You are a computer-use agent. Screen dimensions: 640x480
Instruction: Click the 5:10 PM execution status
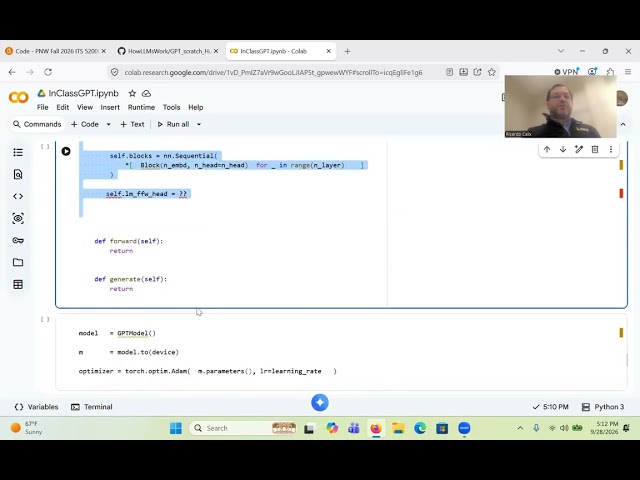tap(551, 407)
